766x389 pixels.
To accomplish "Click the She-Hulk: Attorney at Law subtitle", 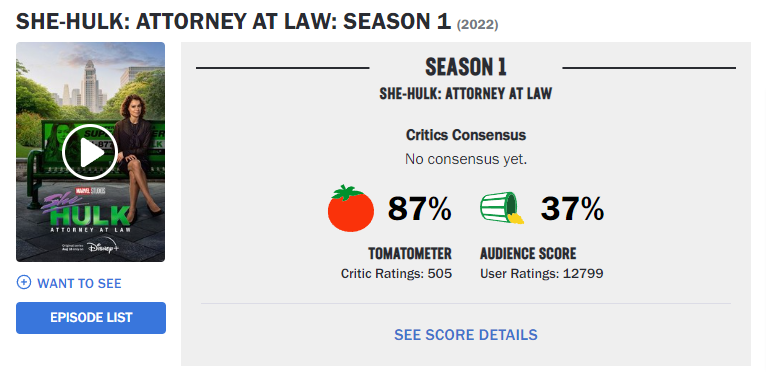I will pos(466,93).
